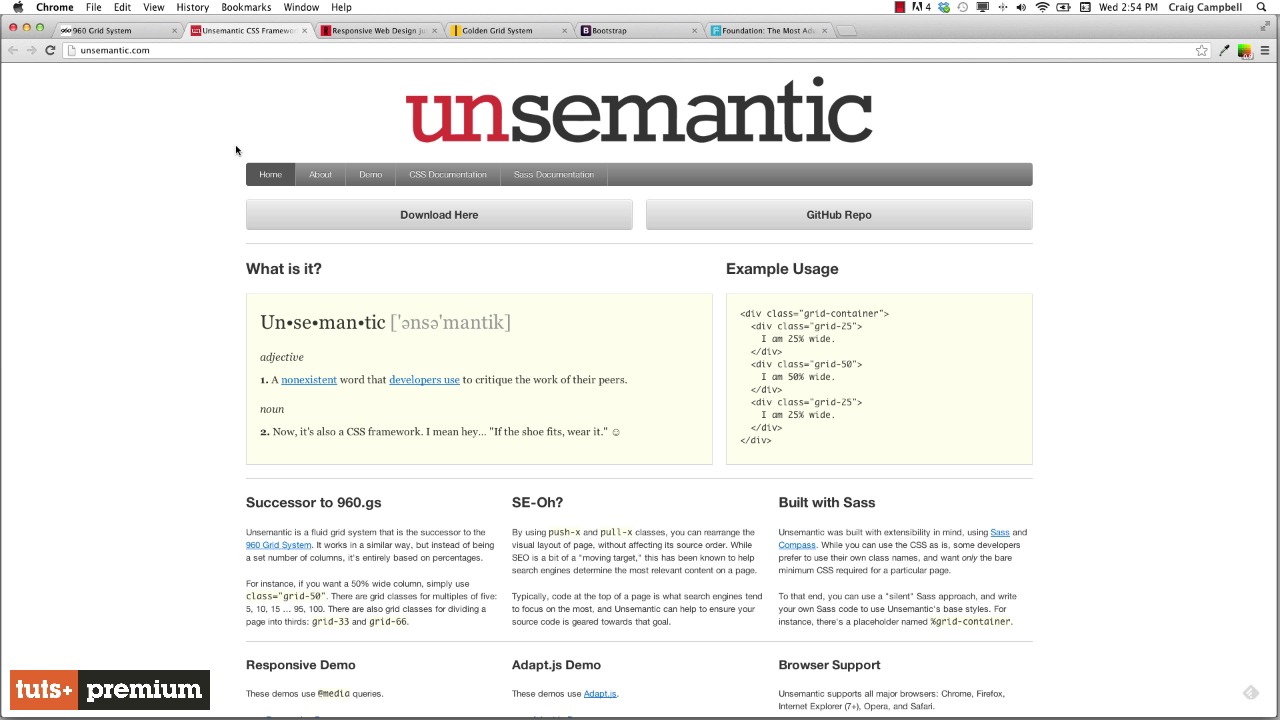Open the Sass link in Built with Sass

[x=1000, y=533]
